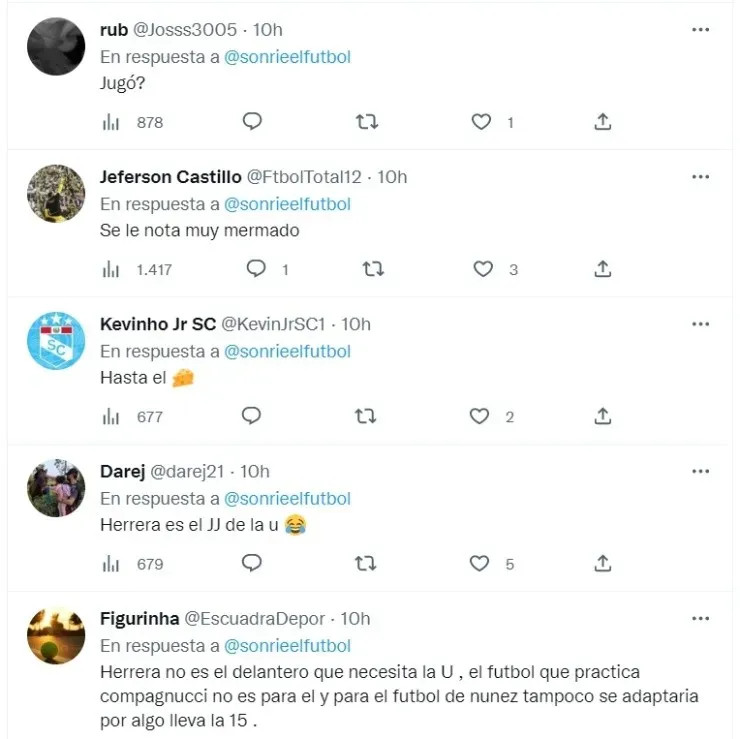Open @sonrieelfutbol mention in Figurinha's reply

click(287, 646)
